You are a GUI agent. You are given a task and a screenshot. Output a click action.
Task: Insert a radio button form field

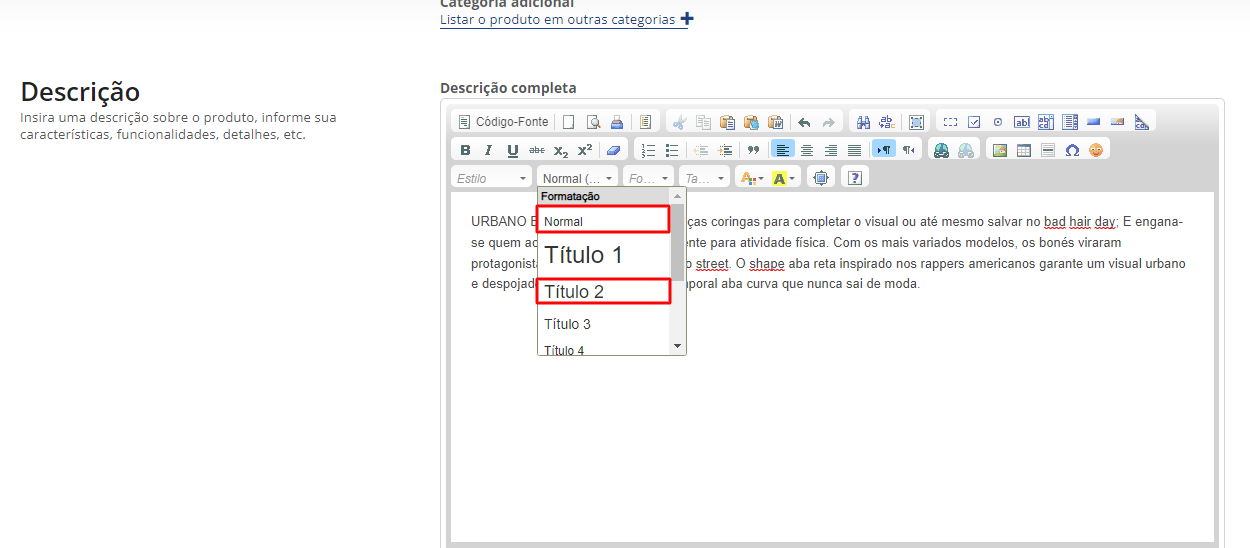pyautogui.click(x=998, y=122)
